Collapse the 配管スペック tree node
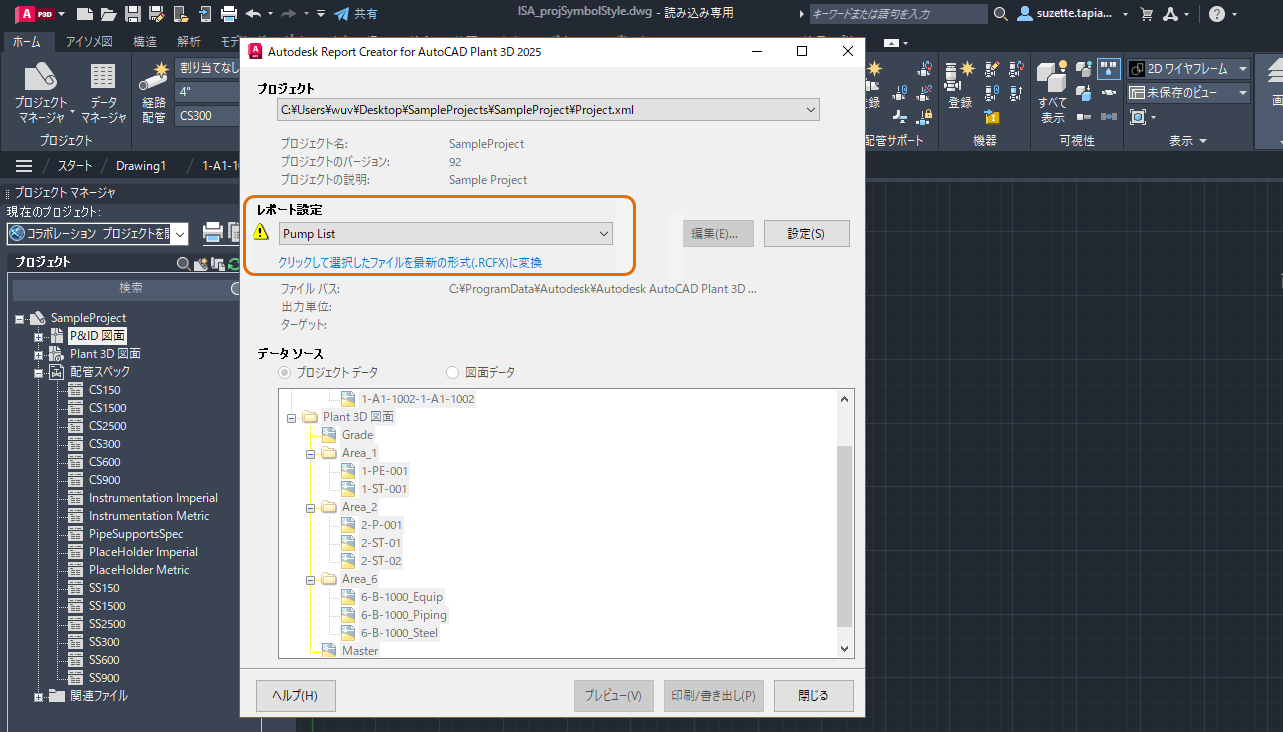 click(x=38, y=372)
